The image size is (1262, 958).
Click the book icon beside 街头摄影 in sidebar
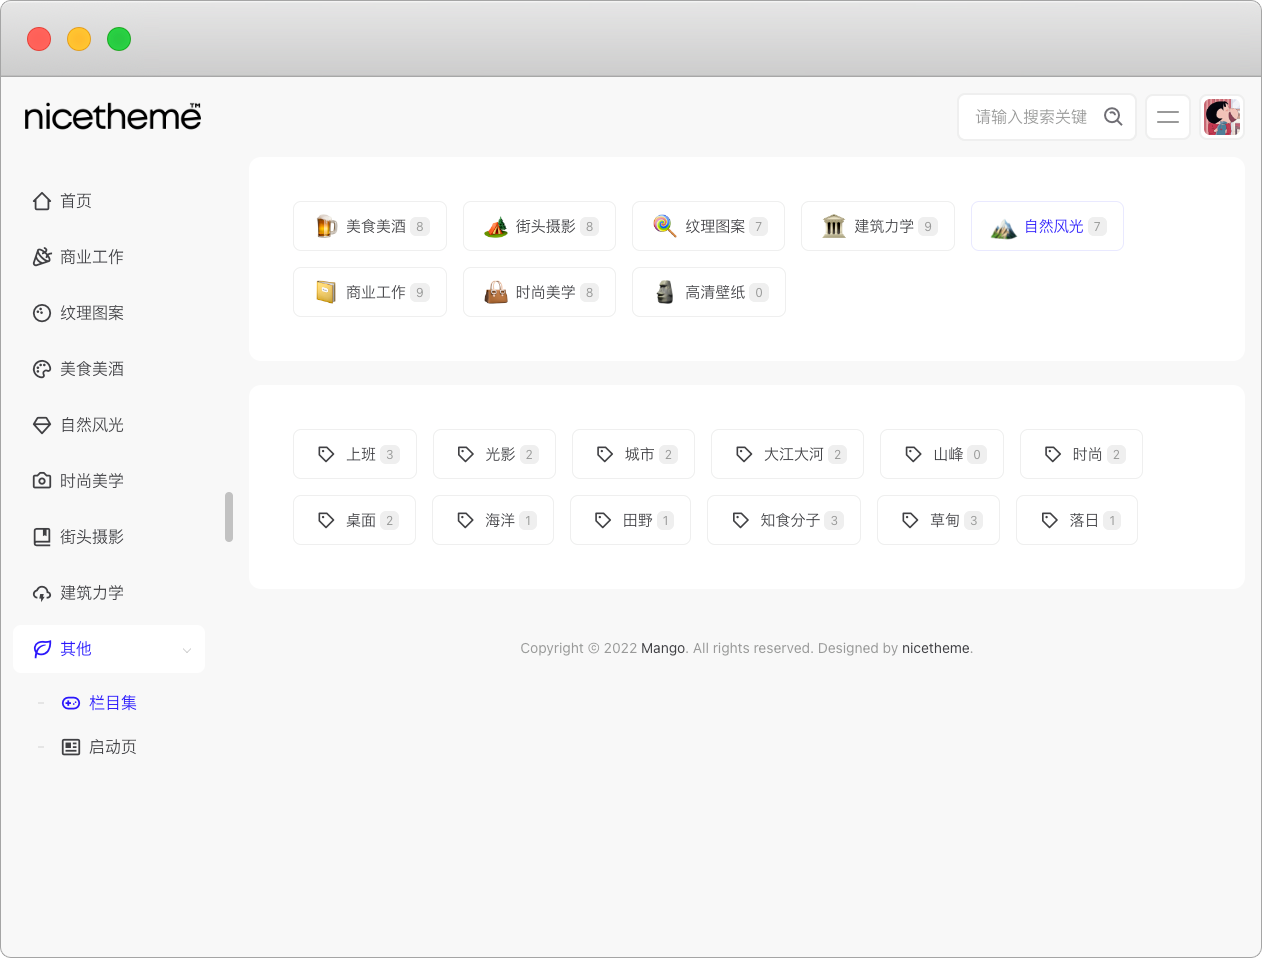[x=42, y=537]
